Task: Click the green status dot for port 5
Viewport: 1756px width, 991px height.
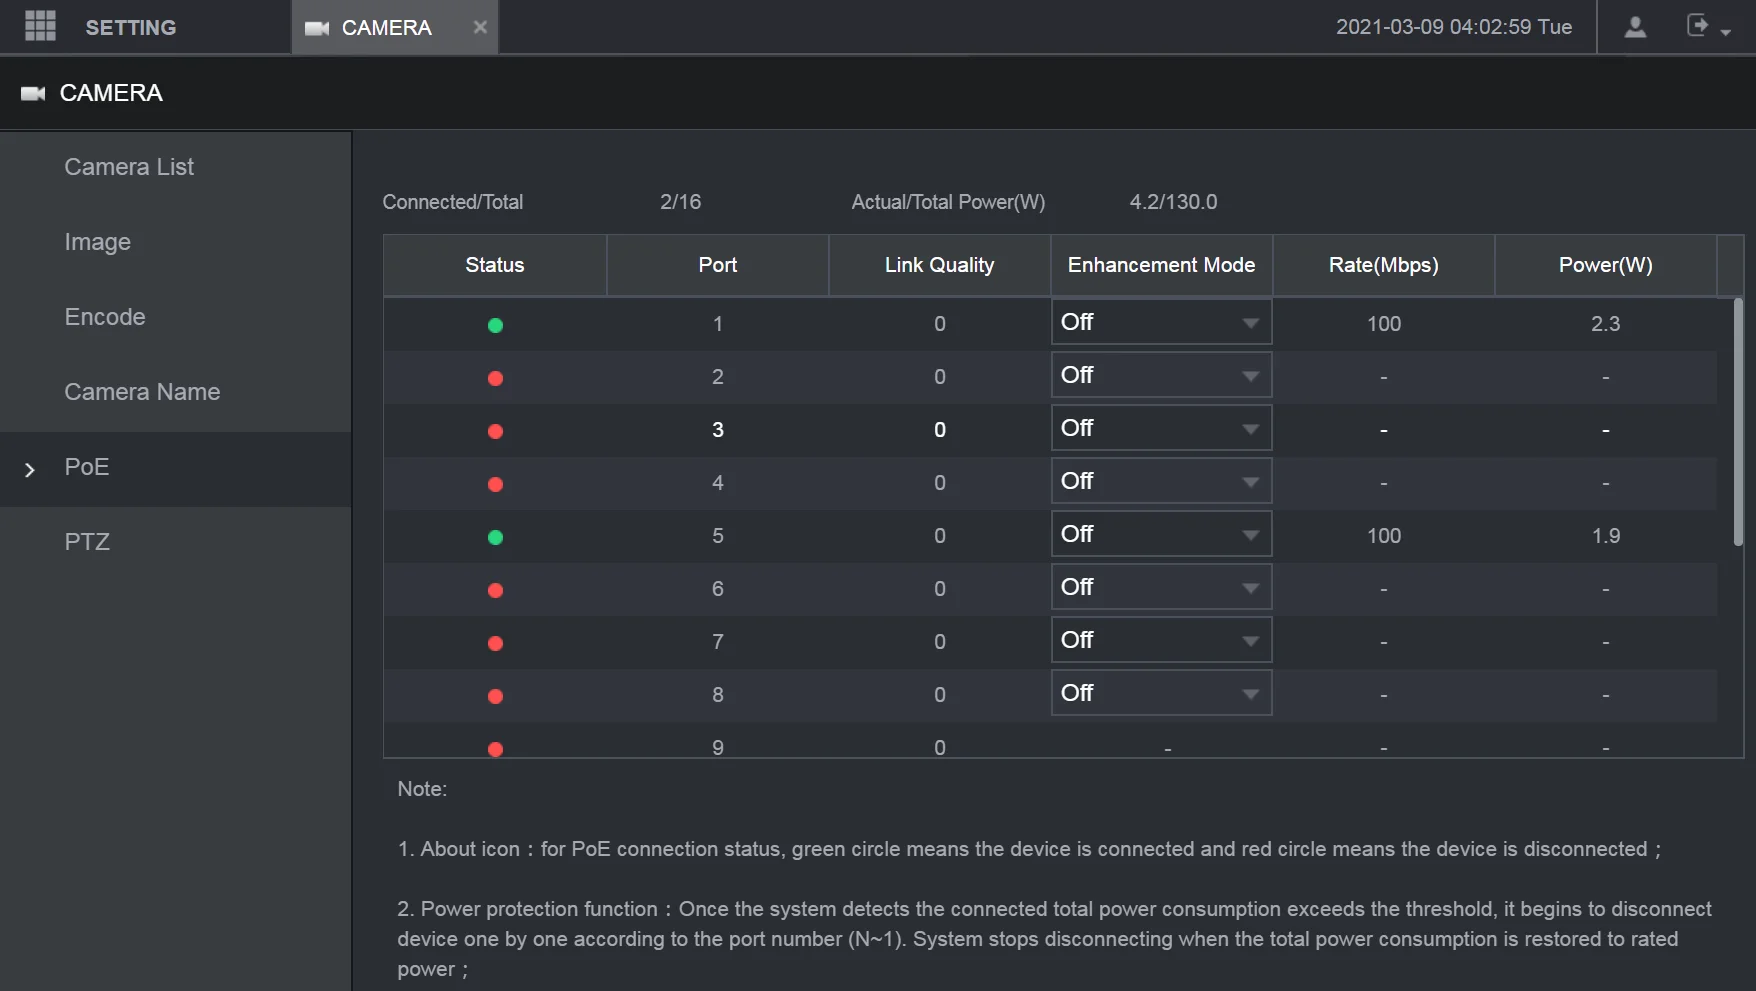Action: click(x=495, y=537)
